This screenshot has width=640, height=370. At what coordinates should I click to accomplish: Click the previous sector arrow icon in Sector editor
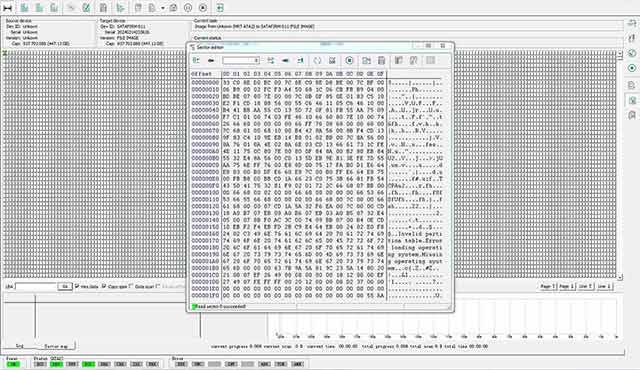tap(285, 61)
